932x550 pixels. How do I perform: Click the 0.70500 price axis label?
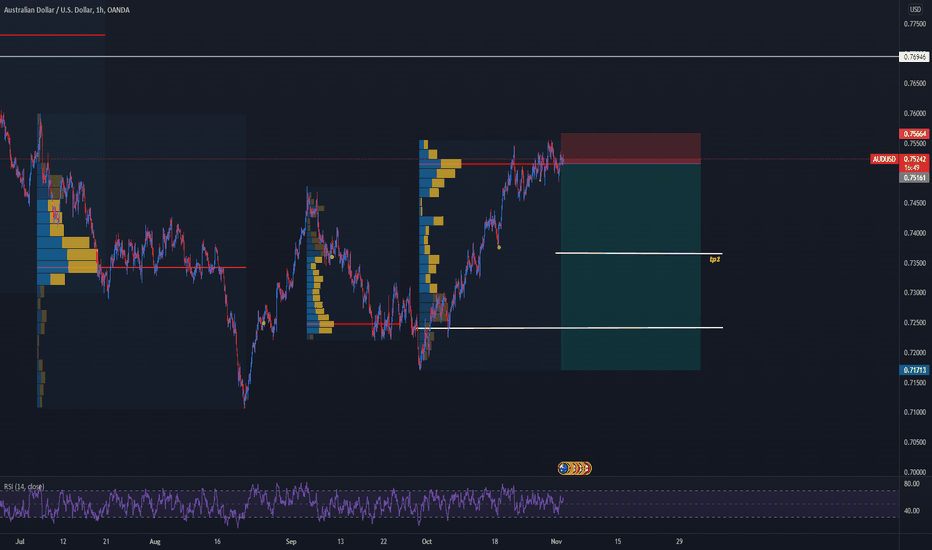914,442
